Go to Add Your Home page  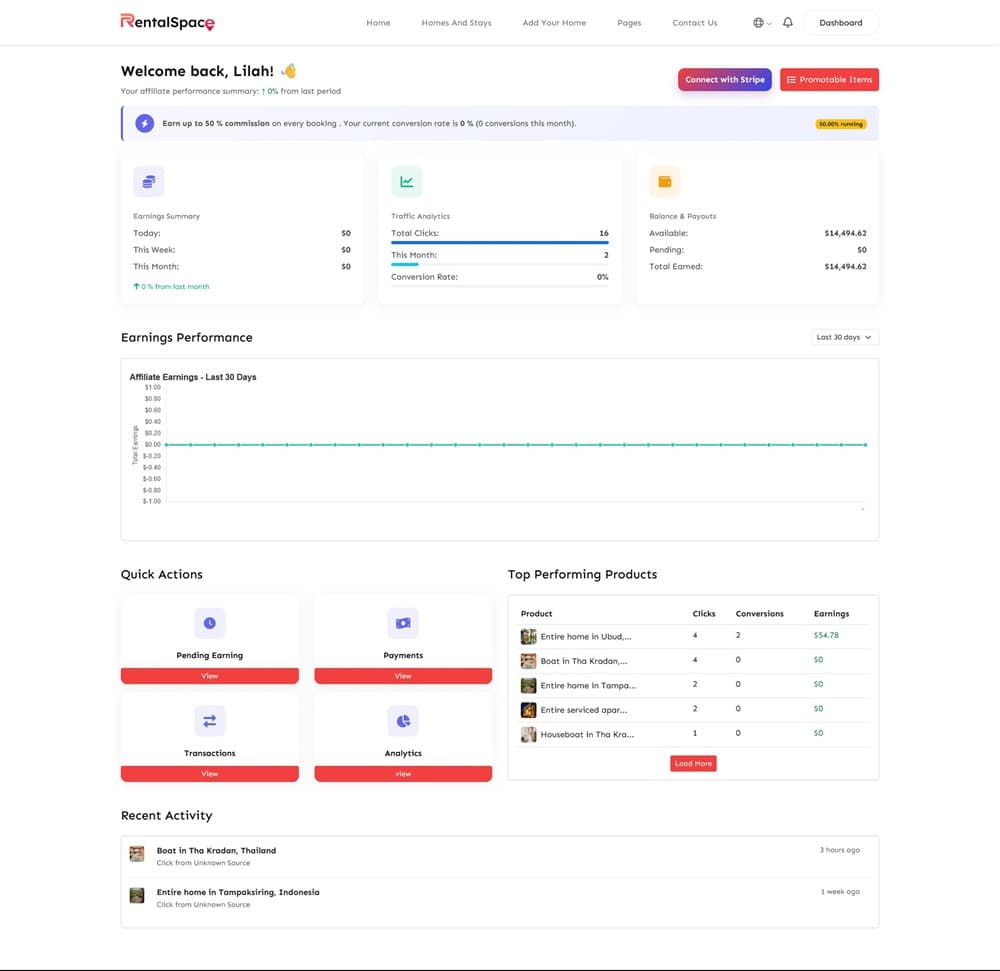click(x=554, y=23)
